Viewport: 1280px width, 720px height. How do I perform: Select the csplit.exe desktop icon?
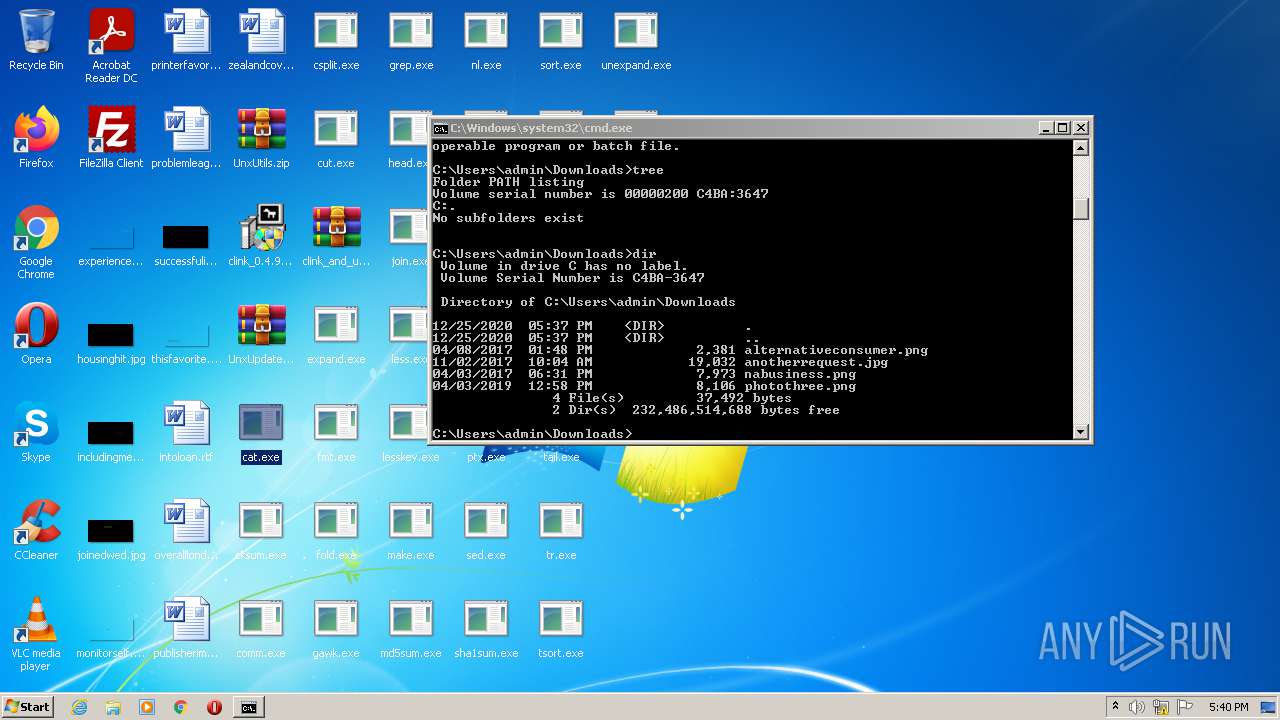[x=336, y=40]
